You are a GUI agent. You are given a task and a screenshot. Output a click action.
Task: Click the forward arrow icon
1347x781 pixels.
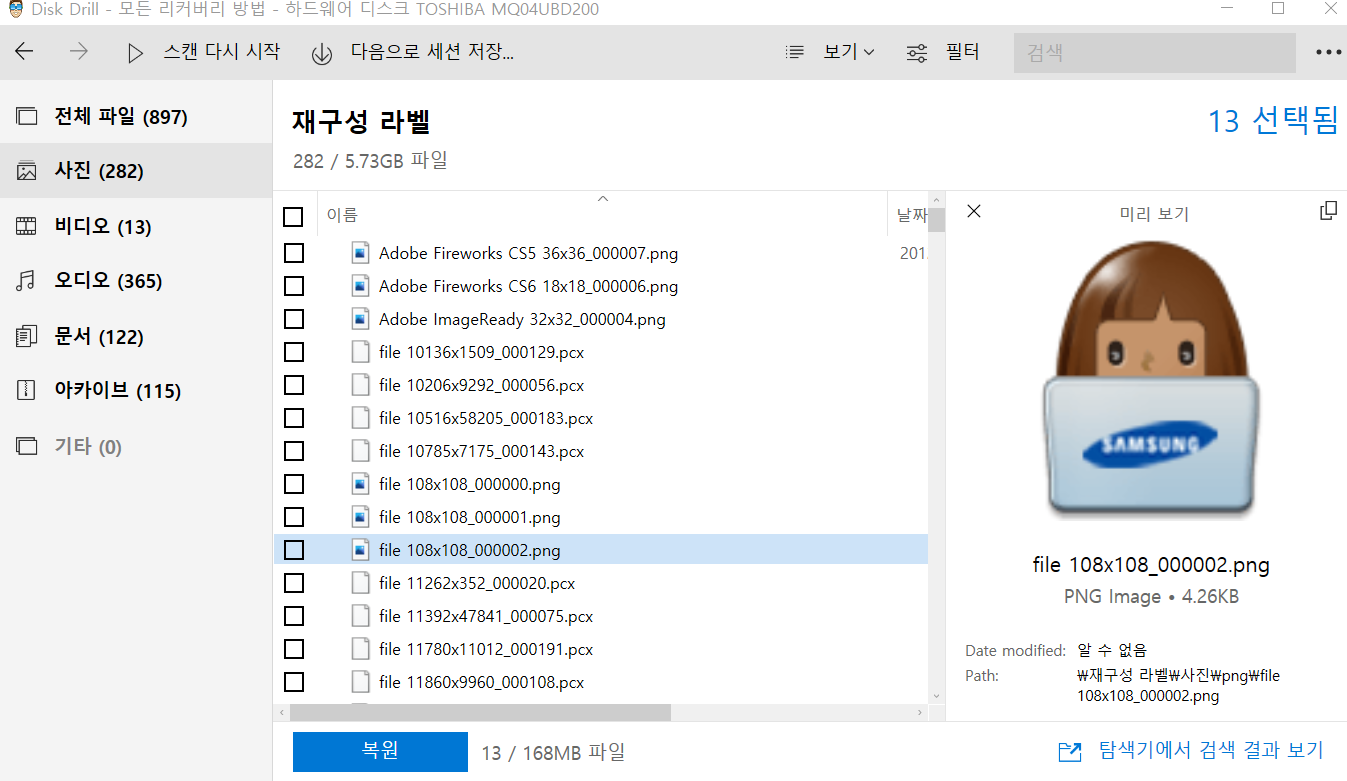pyautogui.click(x=79, y=52)
